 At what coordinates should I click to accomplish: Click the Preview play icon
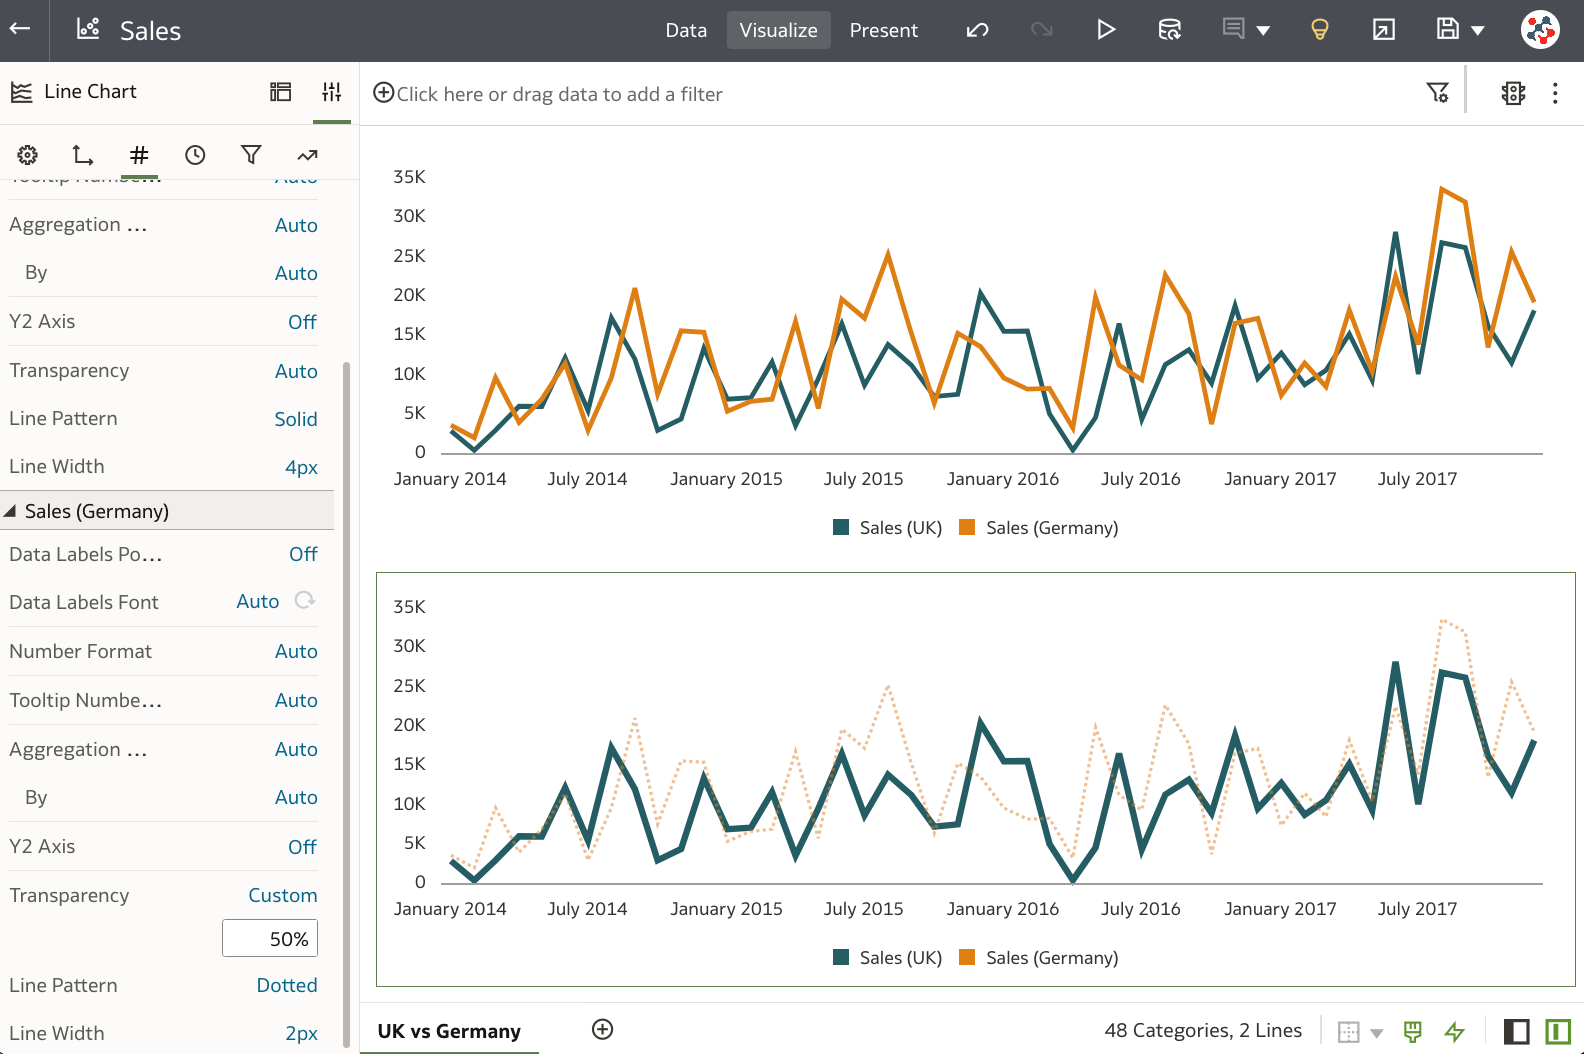(x=1105, y=30)
